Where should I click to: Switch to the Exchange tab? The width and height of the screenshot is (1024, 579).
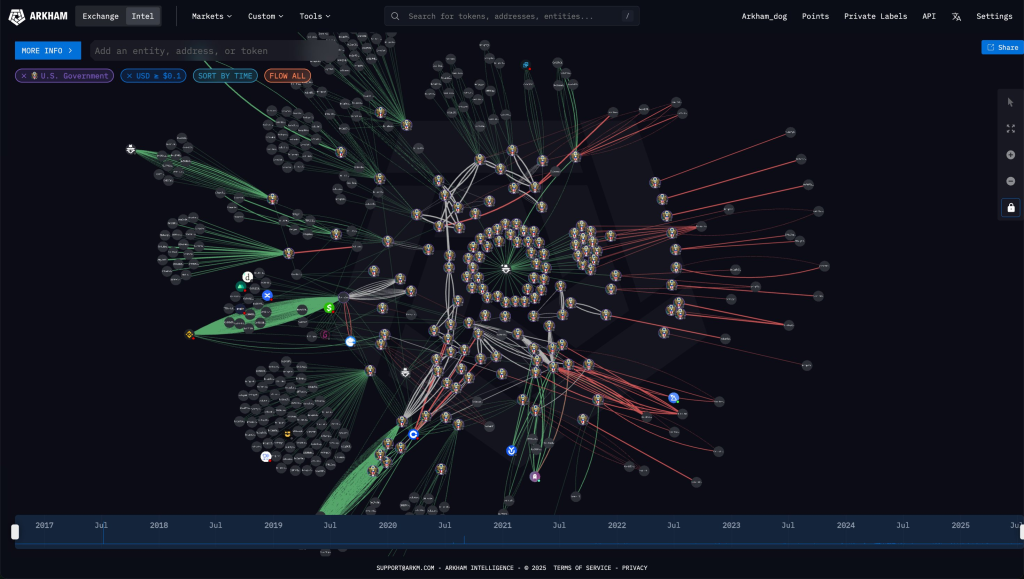[100, 16]
